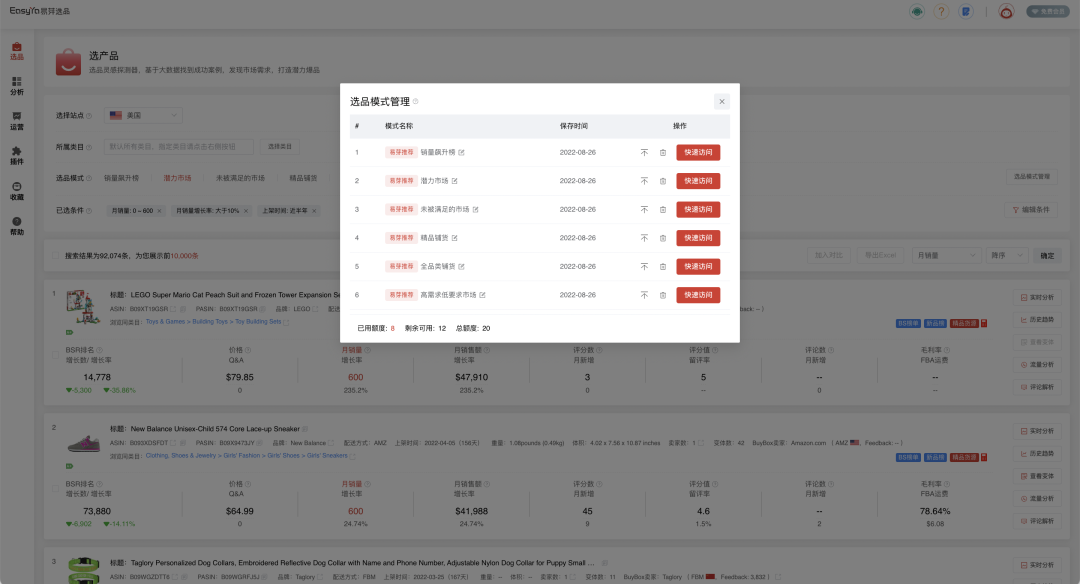The image size is (1080, 584).
Task: Click the 加入对比 button
Action: tap(829, 256)
